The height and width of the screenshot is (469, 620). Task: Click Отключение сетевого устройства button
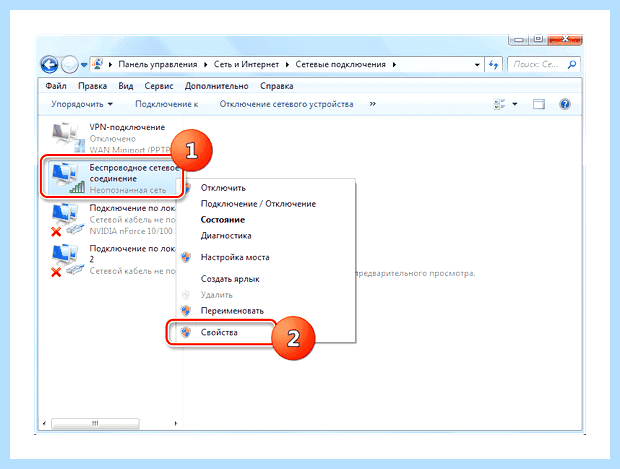pyautogui.click(x=286, y=104)
